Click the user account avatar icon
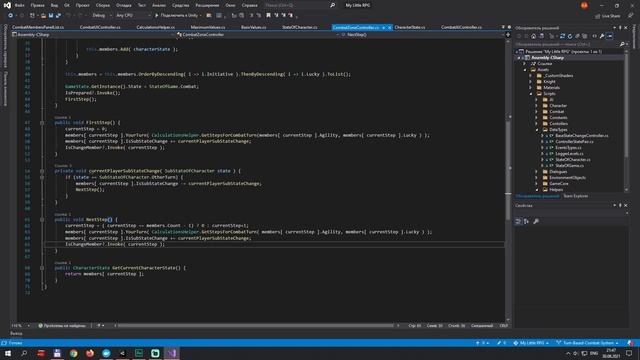The width and height of the screenshot is (640, 360). point(584,5)
